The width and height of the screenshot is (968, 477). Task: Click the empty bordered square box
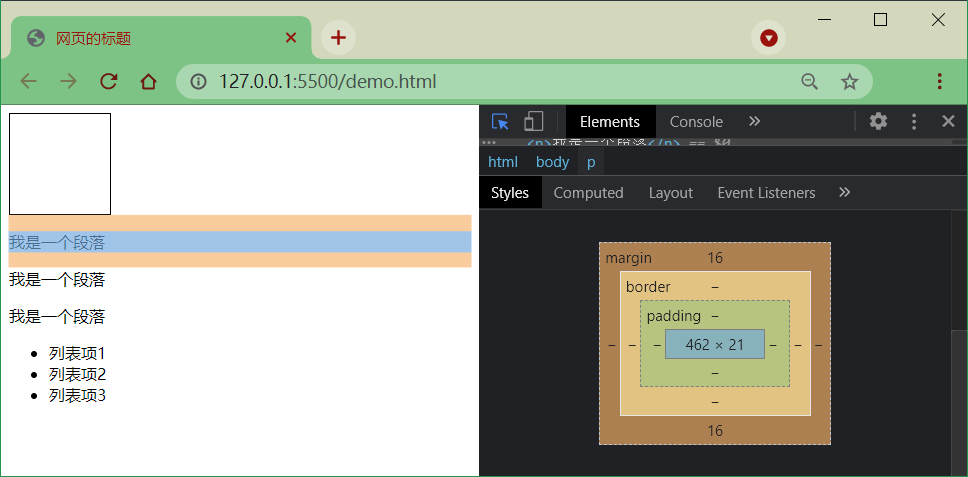(60, 164)
